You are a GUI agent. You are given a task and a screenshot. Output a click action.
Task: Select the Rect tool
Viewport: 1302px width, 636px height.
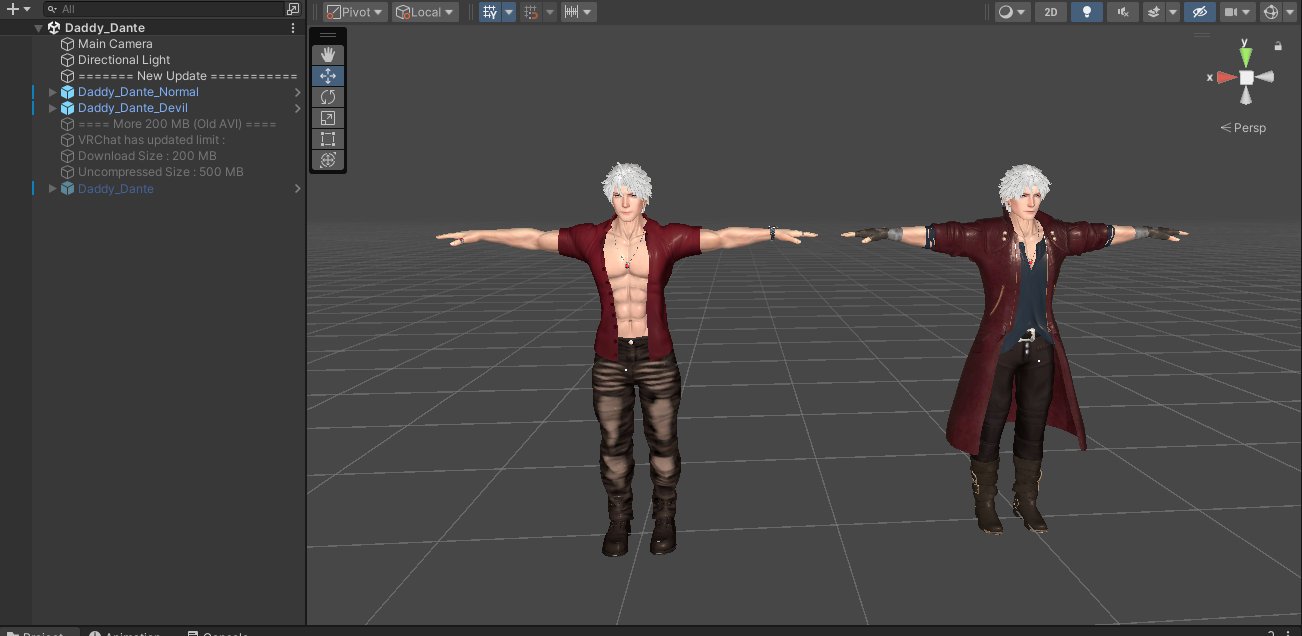coord(328,139)
